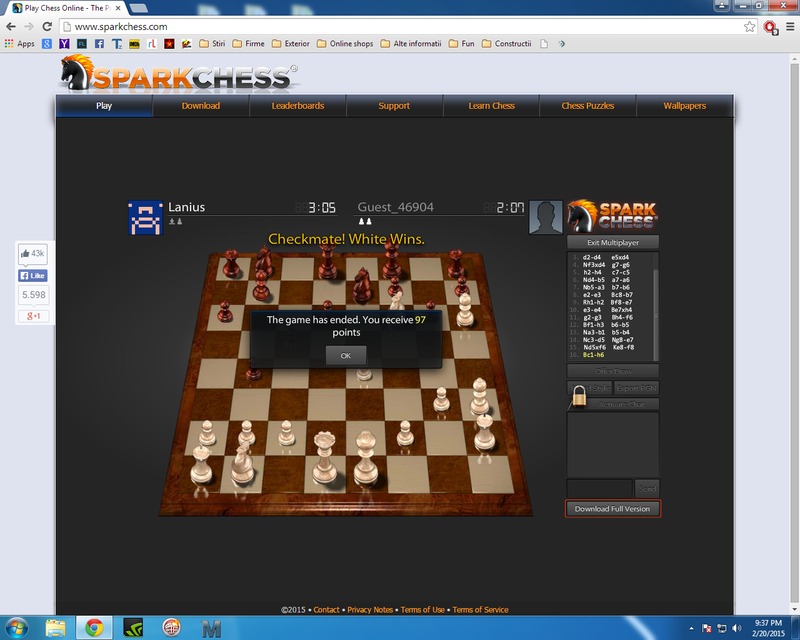Open File Explorer from the taskbar
This screenshot has height=640, width=800.
pyautogui.click(x=55, y=628)
